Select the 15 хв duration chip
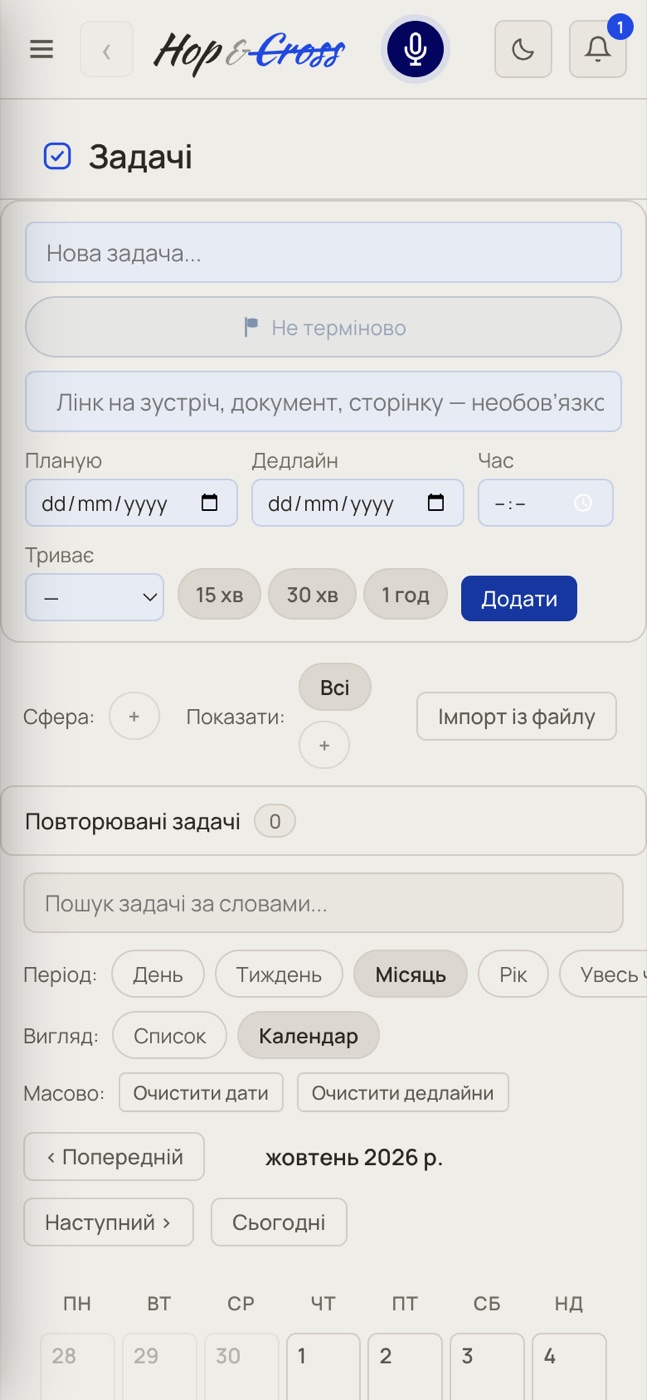647x1400 pixels. click(x=219, y=595)
